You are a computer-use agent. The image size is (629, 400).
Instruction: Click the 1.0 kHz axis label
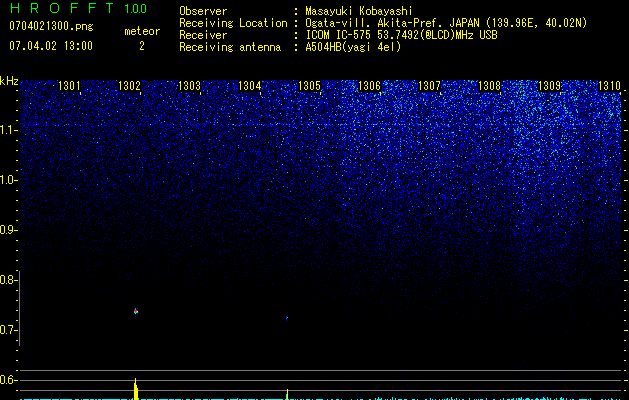point(8,180)
